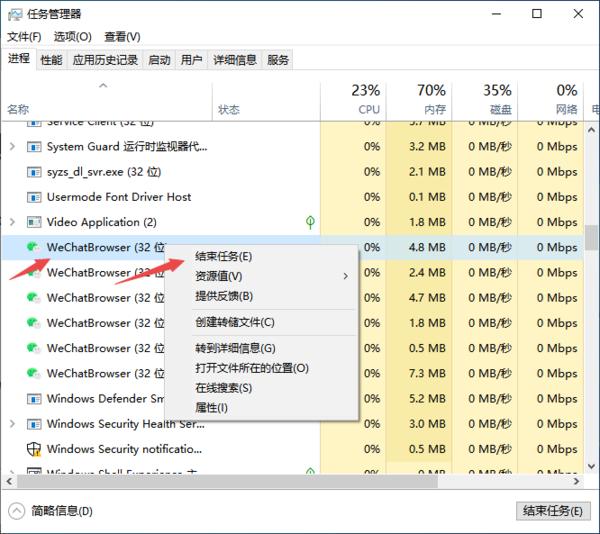Viewport: 600px width, 534px height.
Task: Click the WeChat icon on the 7.3 MB row
Action: coord(34,373)
